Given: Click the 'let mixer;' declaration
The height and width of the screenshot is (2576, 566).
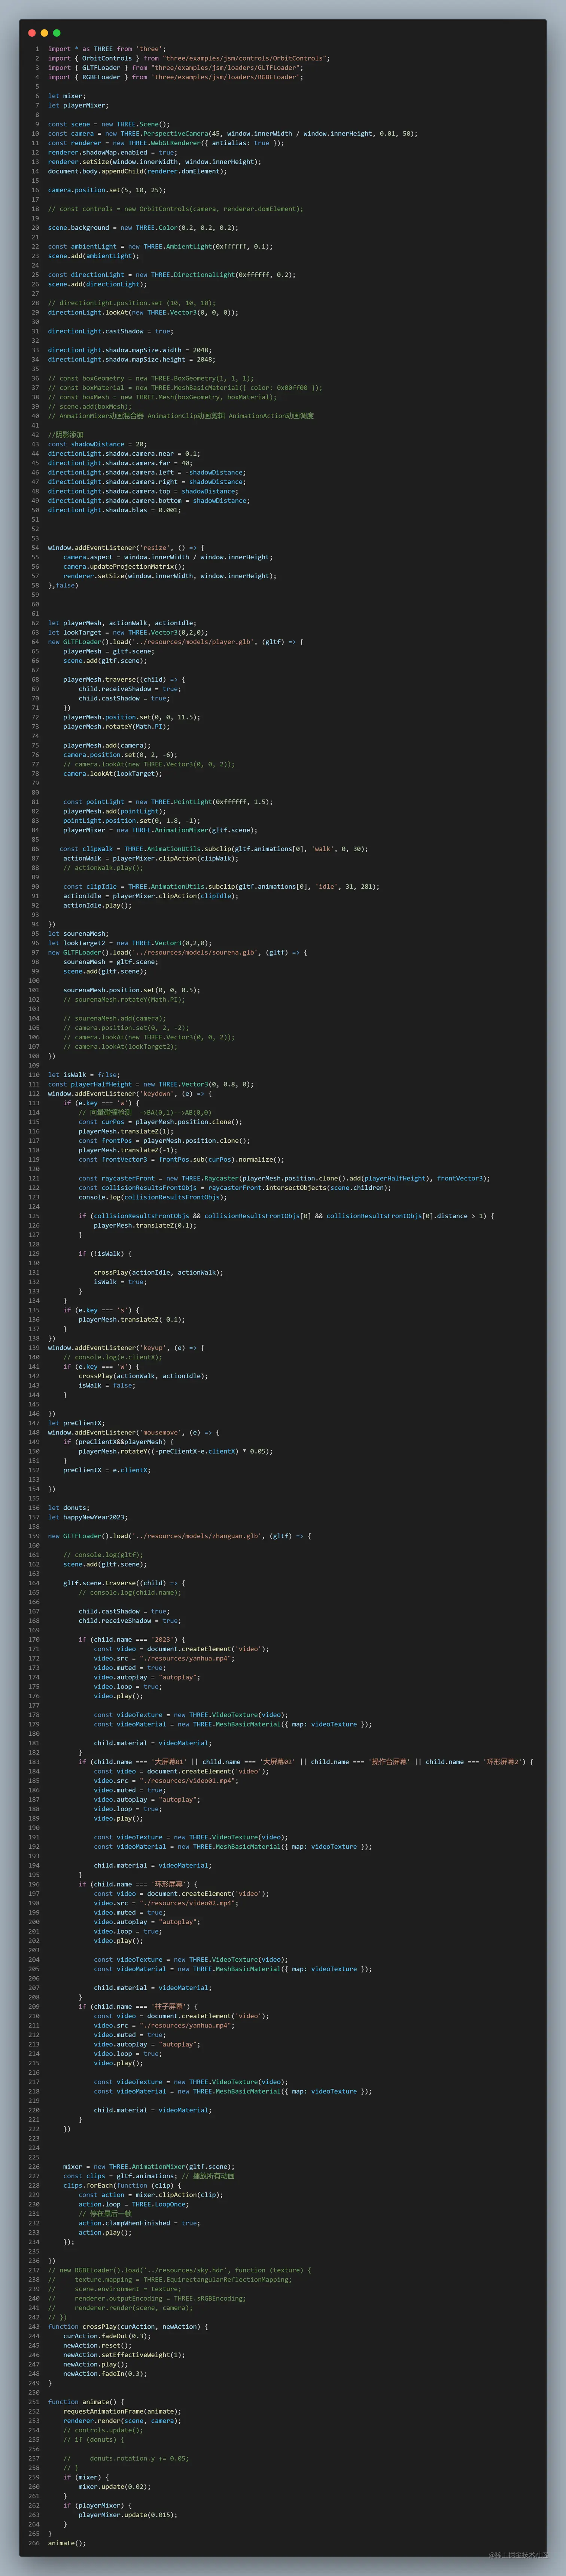Looking at the screenshot, I should pyautogui.click(x=67, y=96).
